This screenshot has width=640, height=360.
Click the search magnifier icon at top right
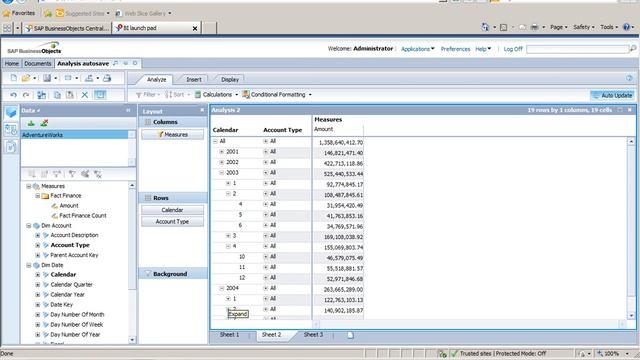[x=633, y=49]
